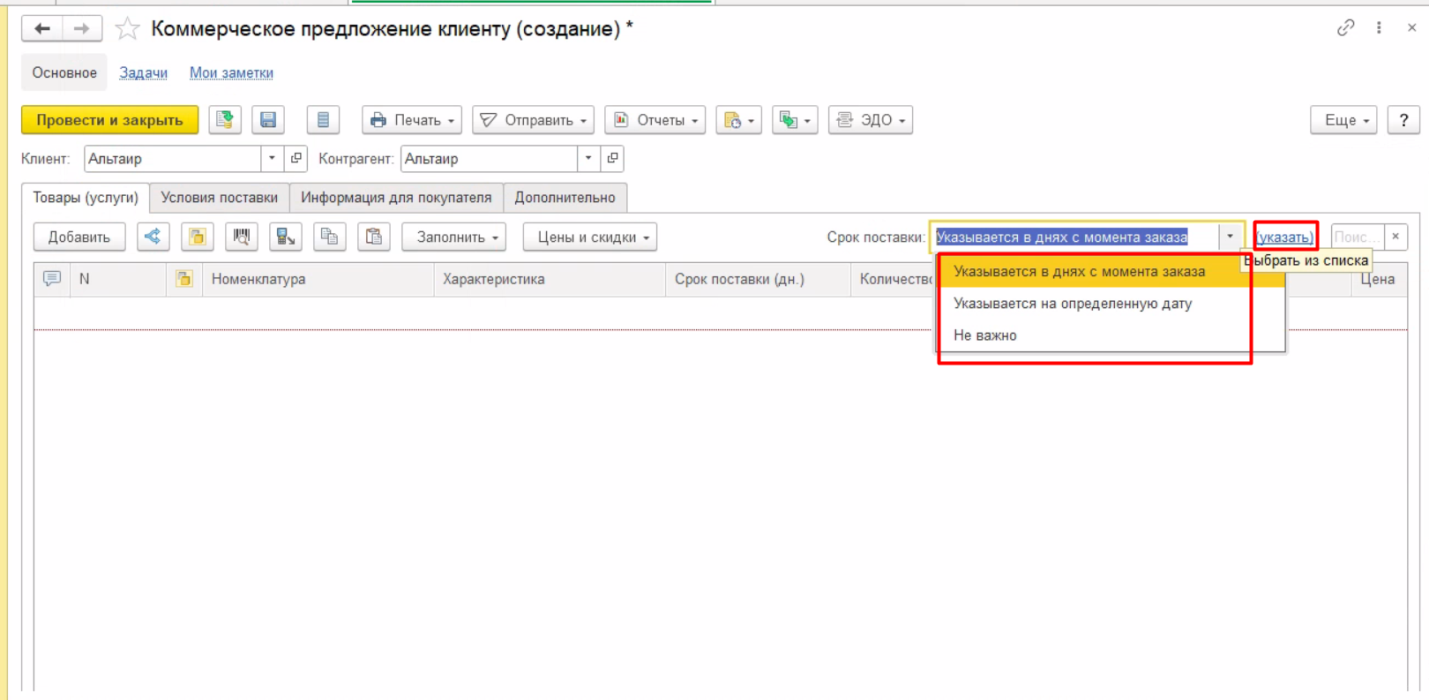1429x700 pixels.
Task: Choose 'Не важно' from the list
Action: pyautogui.click(x=985, y=335)
